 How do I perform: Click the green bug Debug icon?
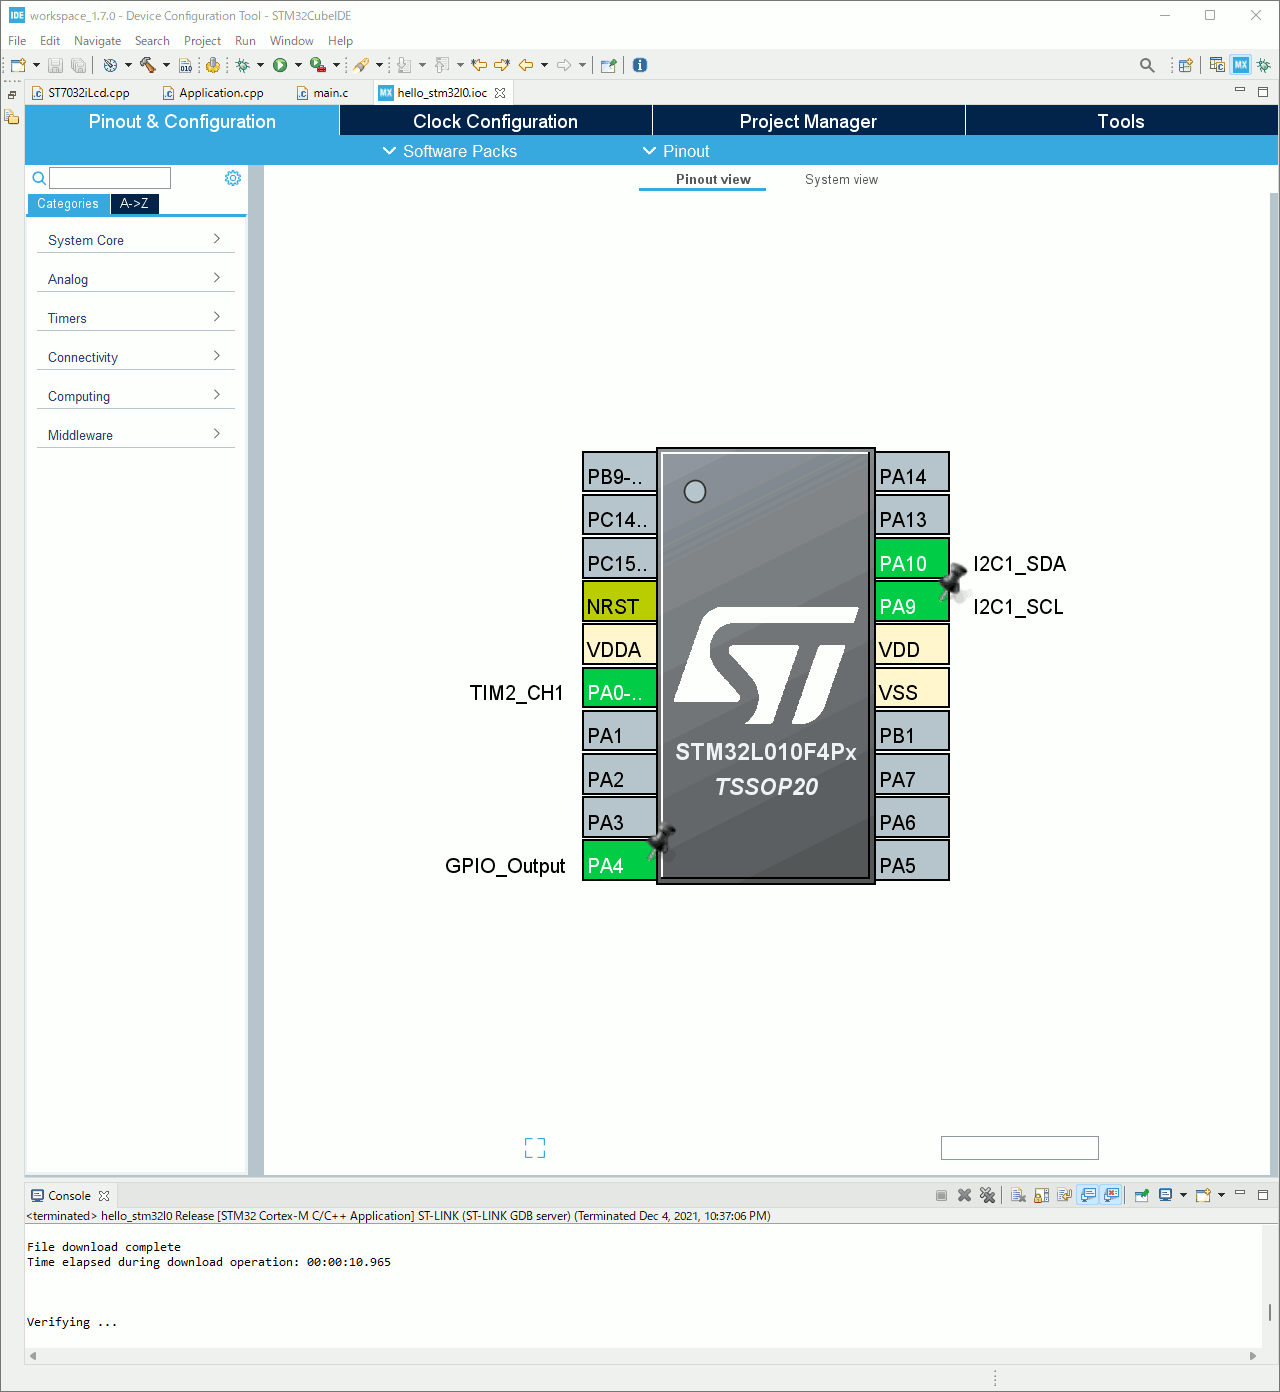[242, 65]
